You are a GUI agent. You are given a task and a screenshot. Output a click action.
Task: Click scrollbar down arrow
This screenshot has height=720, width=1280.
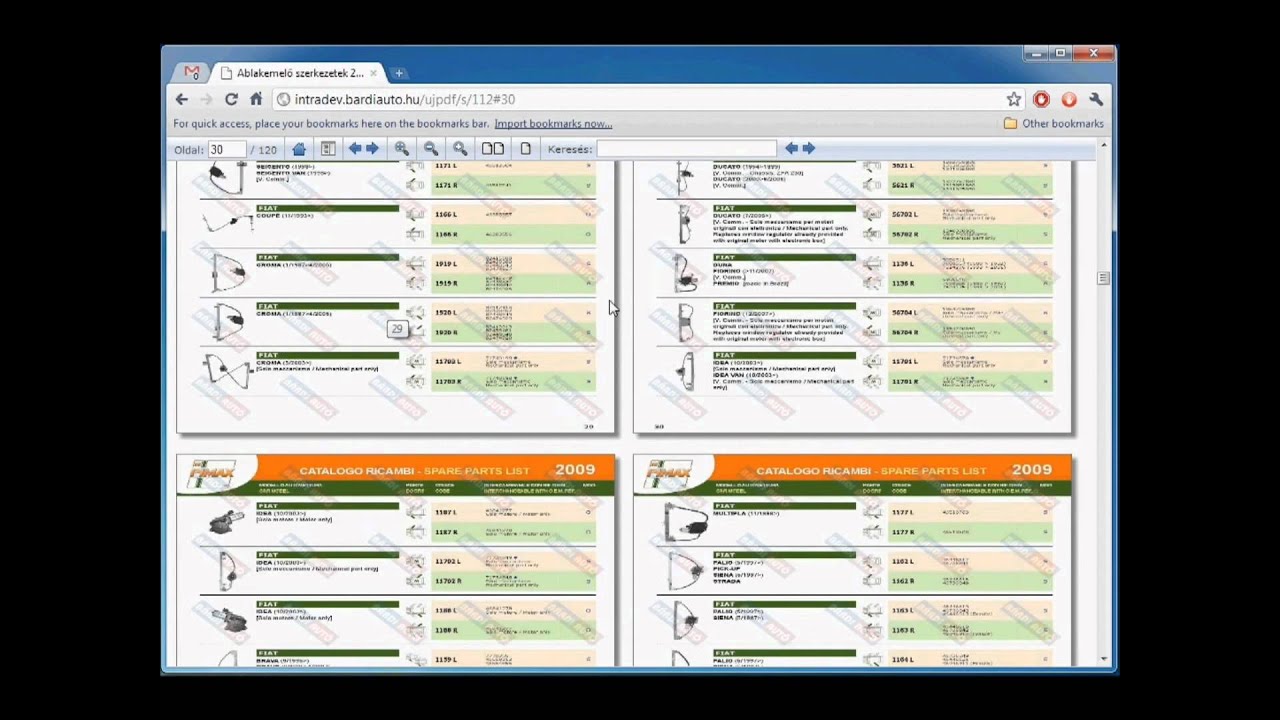point(1103,659)
